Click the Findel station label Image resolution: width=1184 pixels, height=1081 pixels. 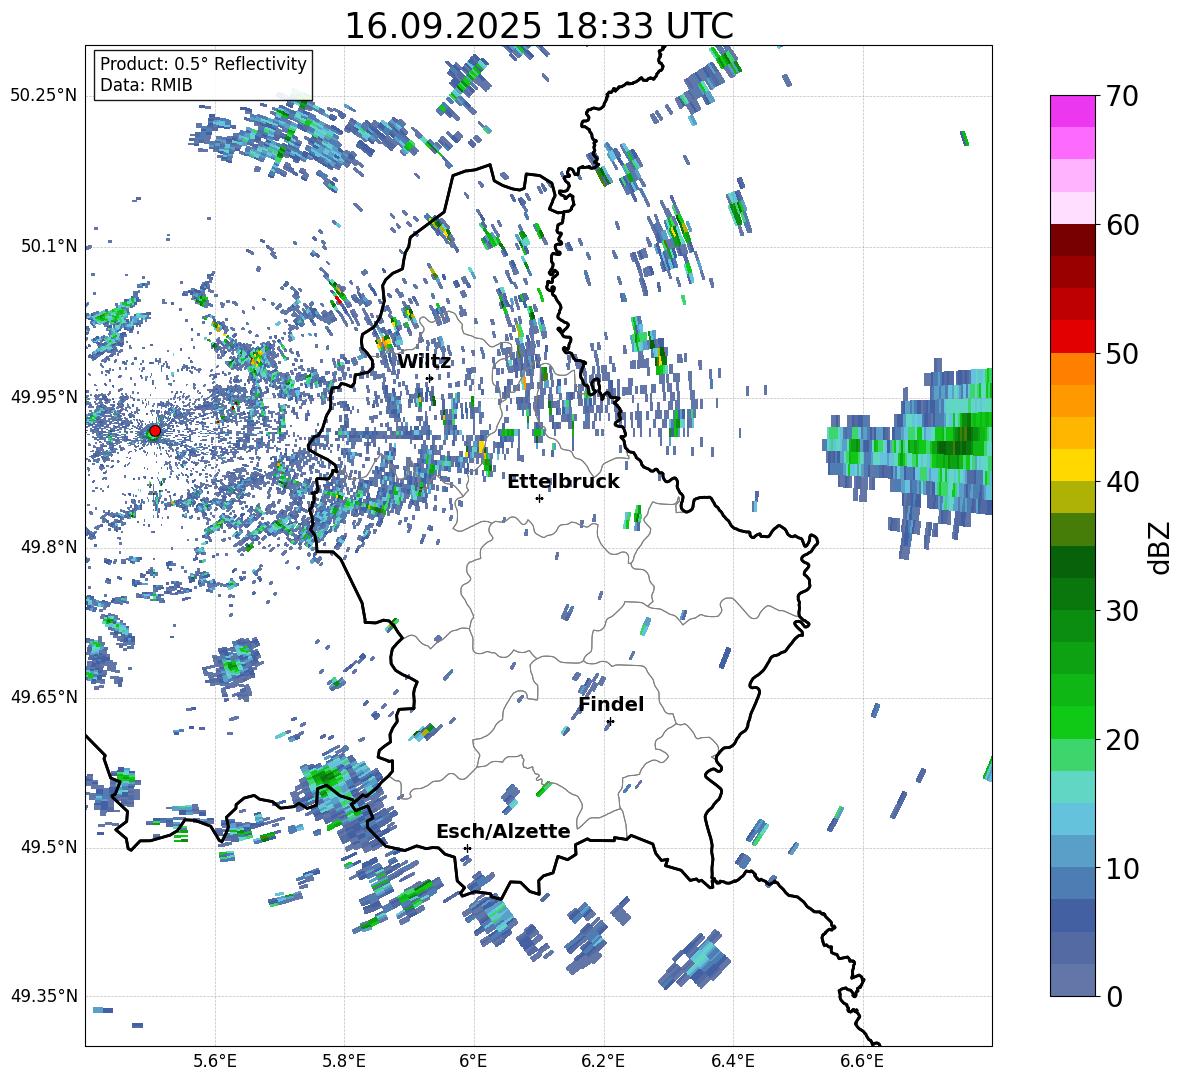click(x=611, y=704)
